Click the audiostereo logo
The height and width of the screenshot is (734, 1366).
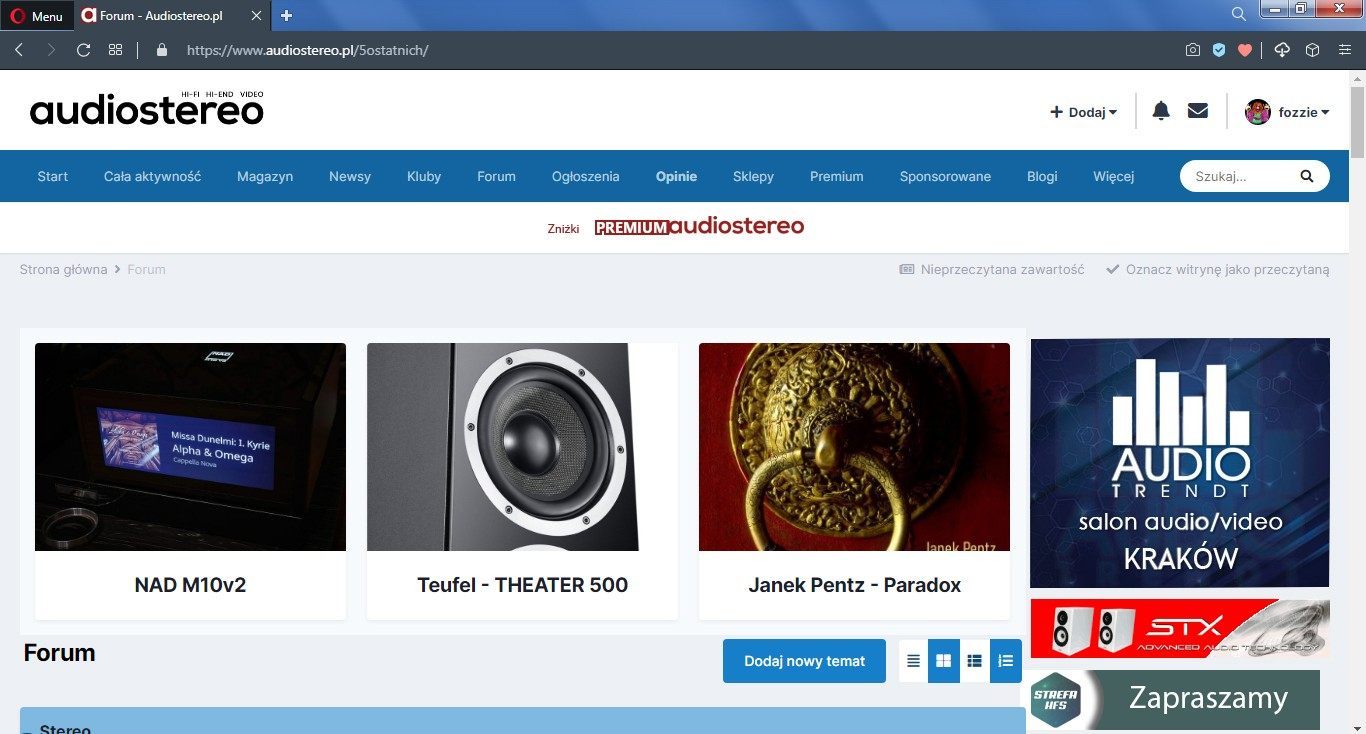coord(147,109)
